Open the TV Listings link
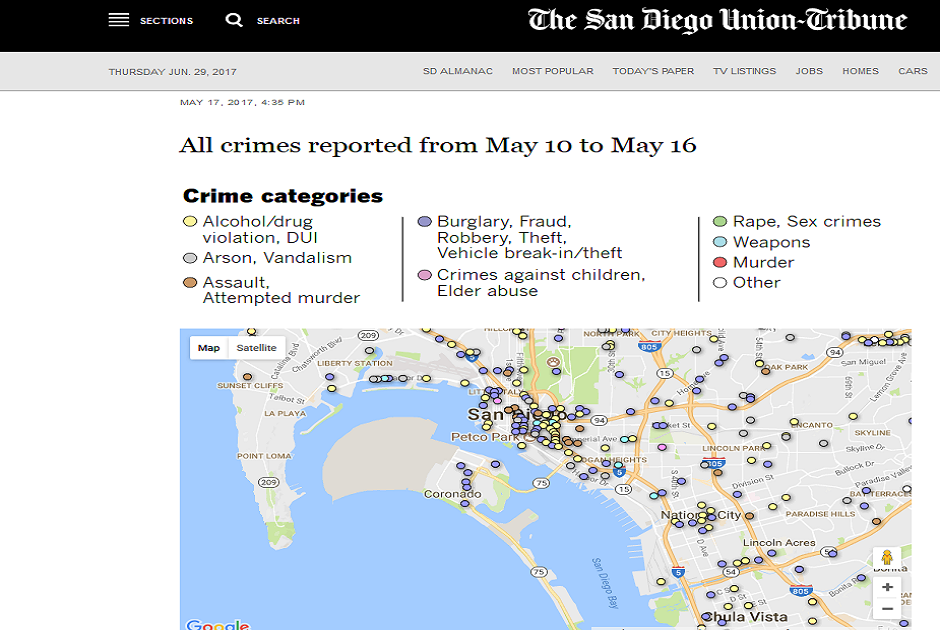This screenshot has height=630, width=940. tap(744, 71)
